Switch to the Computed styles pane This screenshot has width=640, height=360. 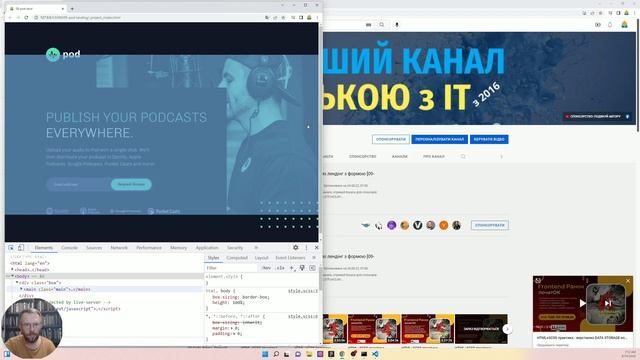pos(237,258)
